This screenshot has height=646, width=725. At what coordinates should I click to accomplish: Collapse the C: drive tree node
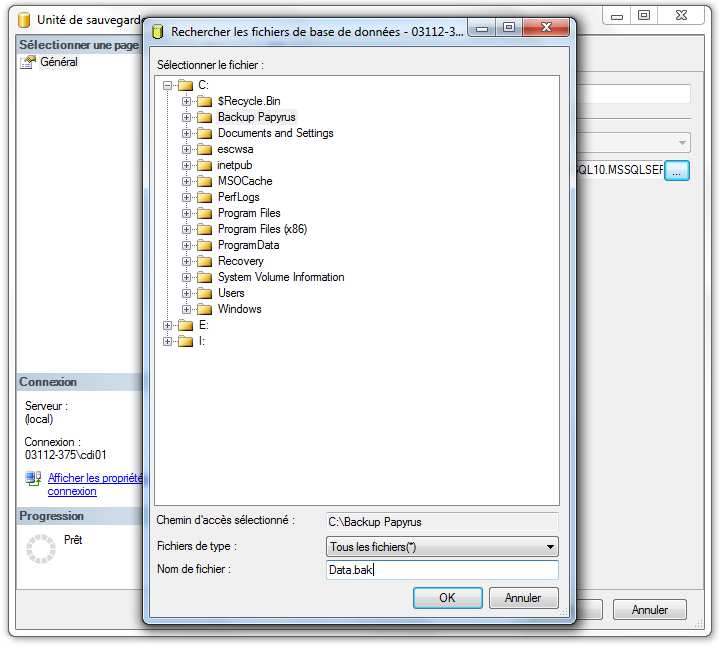[168, 85]
